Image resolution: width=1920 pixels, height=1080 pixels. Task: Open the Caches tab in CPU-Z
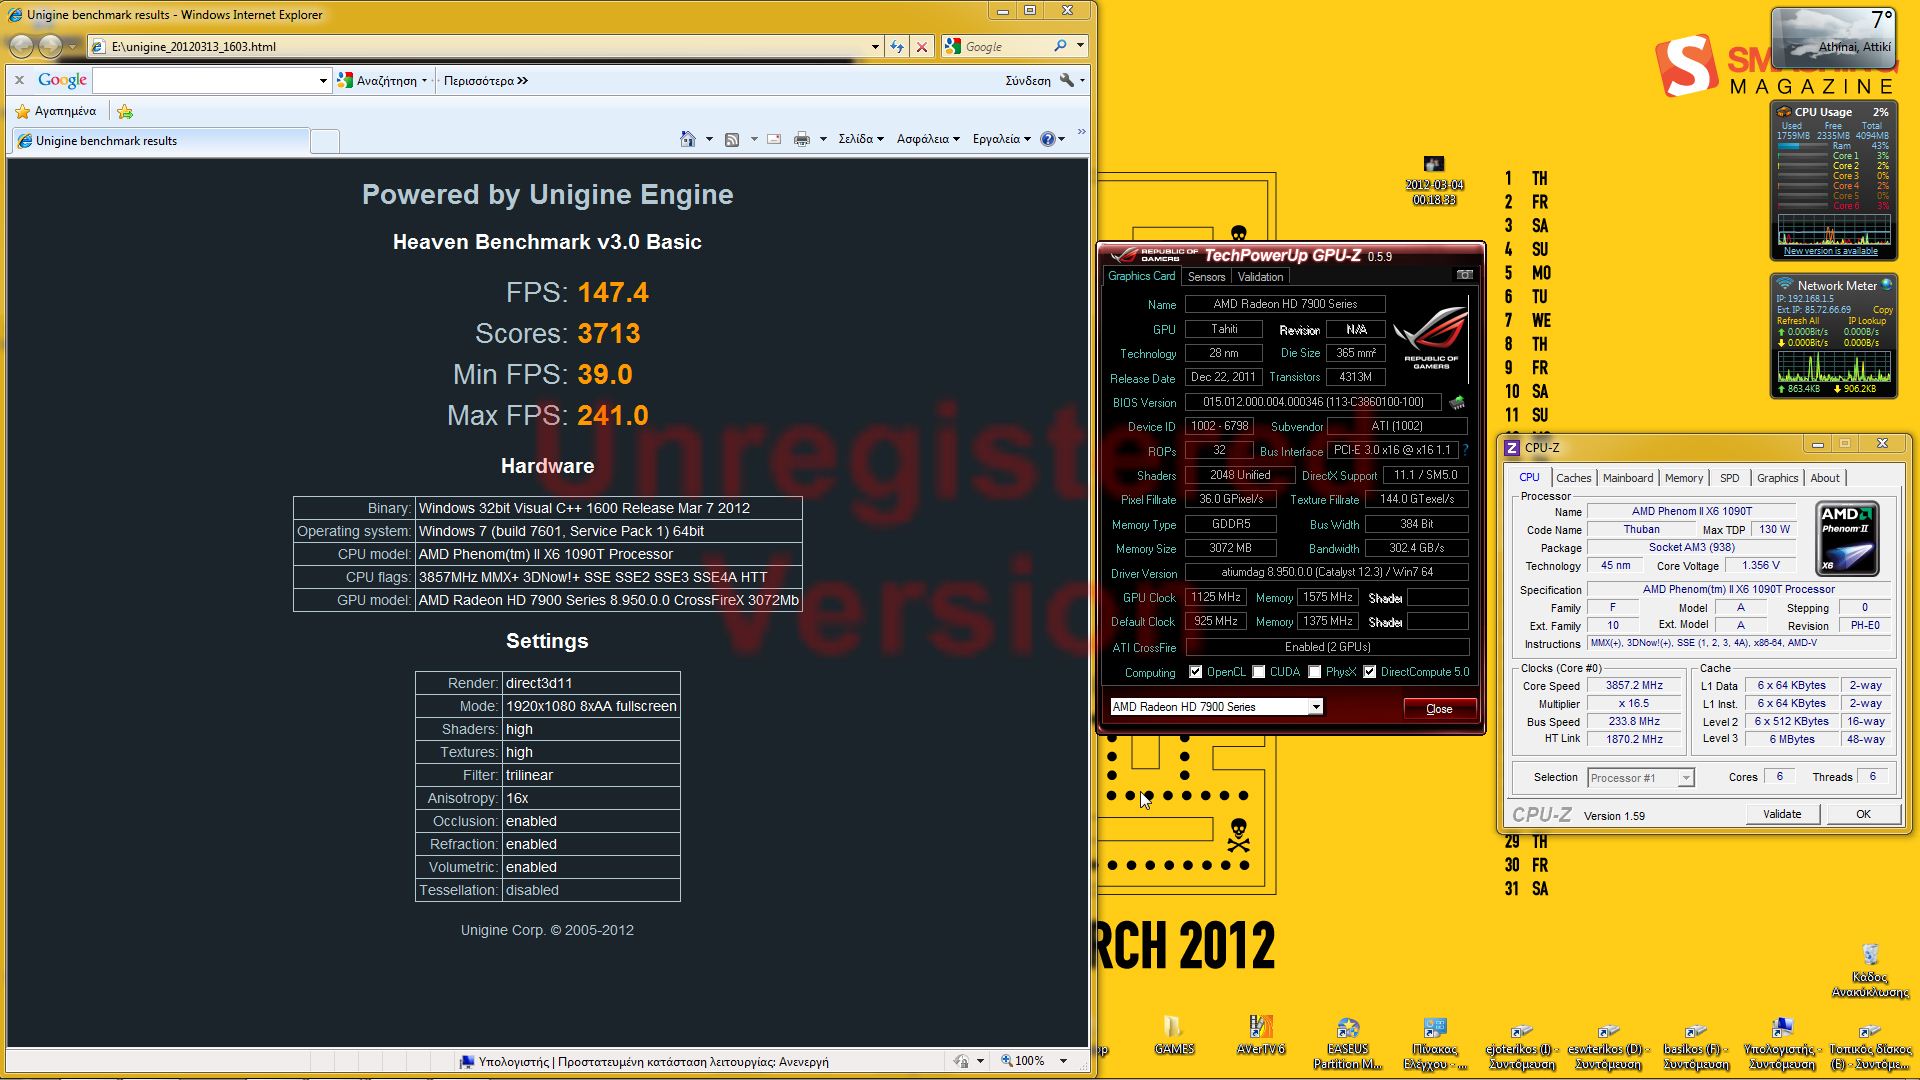1573,478
